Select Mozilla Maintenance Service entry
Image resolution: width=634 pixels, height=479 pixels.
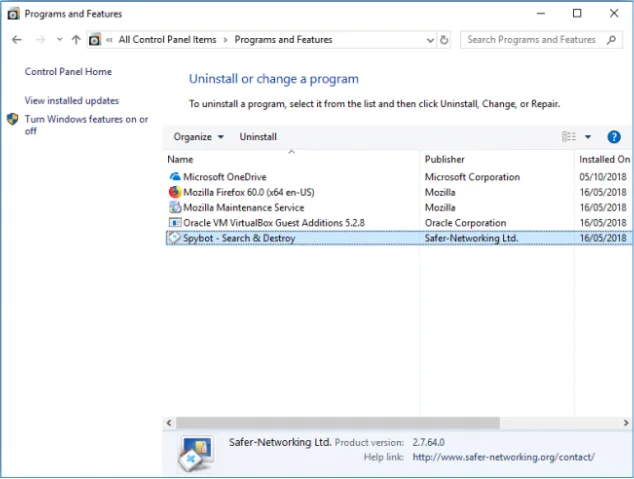pyautogui.click(x=244, y=207)
